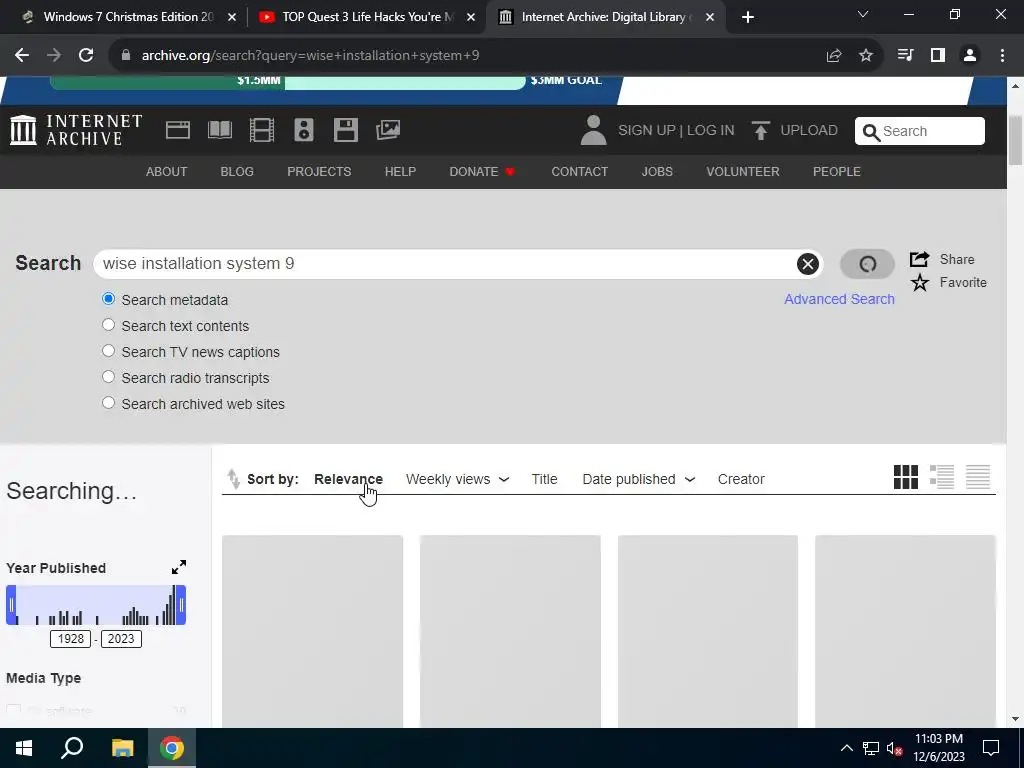
Task: Open Chrome media controls icon
Action: click(x=905, y=56)
